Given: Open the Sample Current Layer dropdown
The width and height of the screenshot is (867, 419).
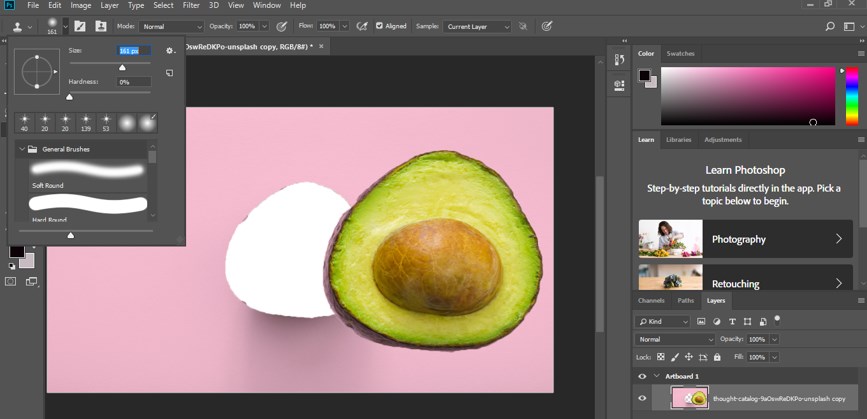Looking at the screenshot, I should 477,27.
